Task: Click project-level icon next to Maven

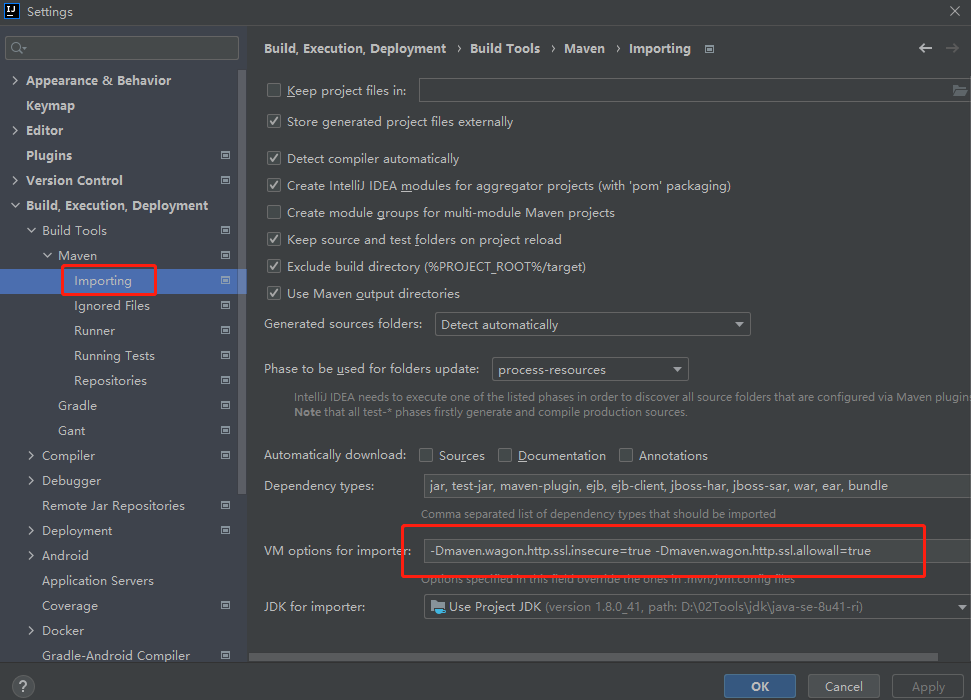Action: click(225, 255)
